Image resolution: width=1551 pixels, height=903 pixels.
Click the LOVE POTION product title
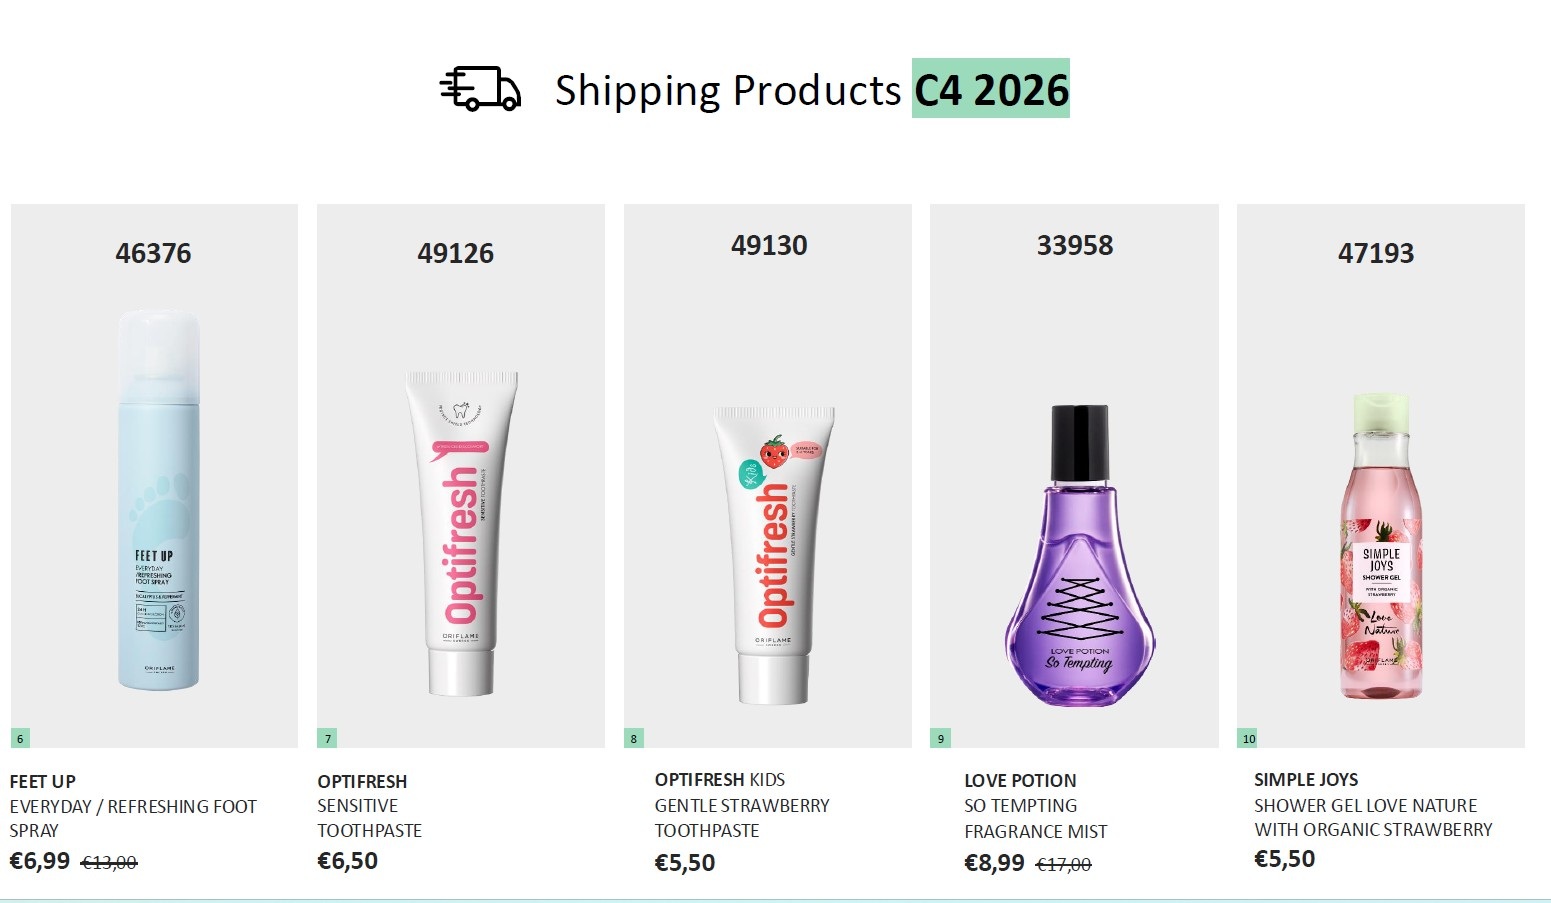pyautogui.click(x=1020, y=780)
